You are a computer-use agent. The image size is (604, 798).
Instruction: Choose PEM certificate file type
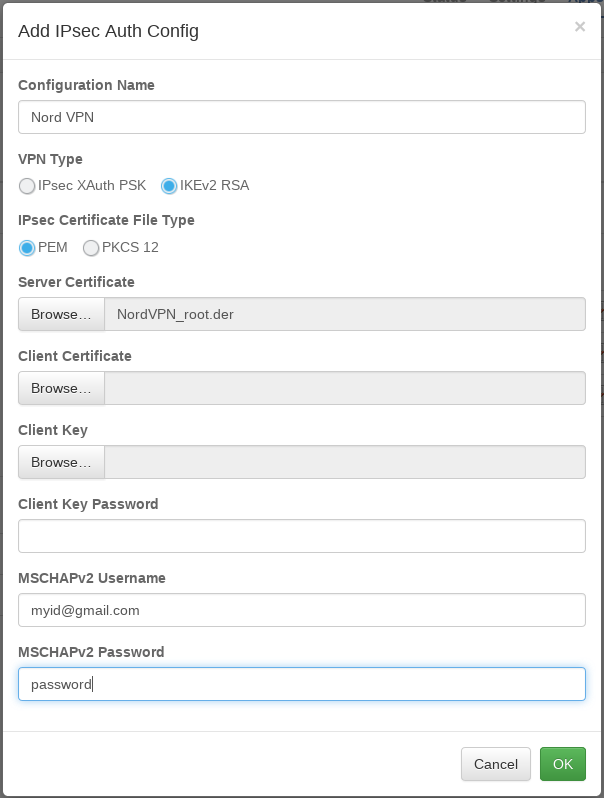pyautogui.click(x=27, y=248)
